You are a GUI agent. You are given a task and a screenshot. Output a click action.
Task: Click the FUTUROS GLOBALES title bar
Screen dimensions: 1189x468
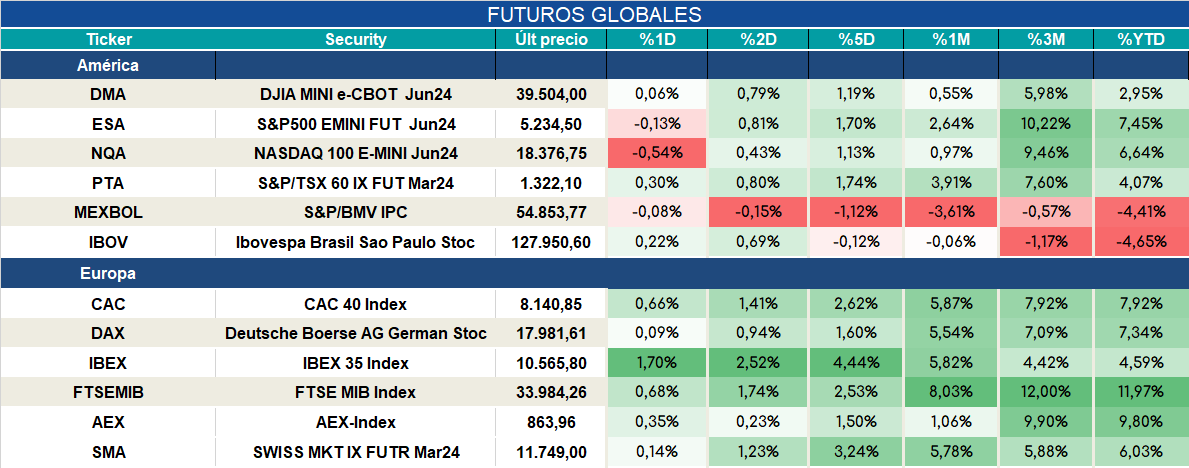pyautogui.click(x=594, y=14)
